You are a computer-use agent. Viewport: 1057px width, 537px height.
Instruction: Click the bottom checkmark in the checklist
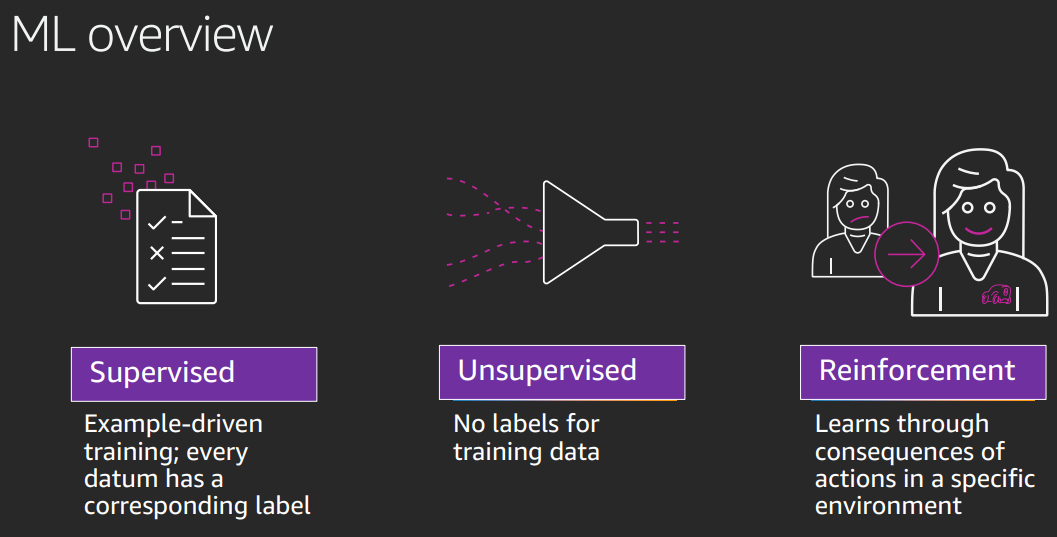pyautogui.click(x=156, y=284)
